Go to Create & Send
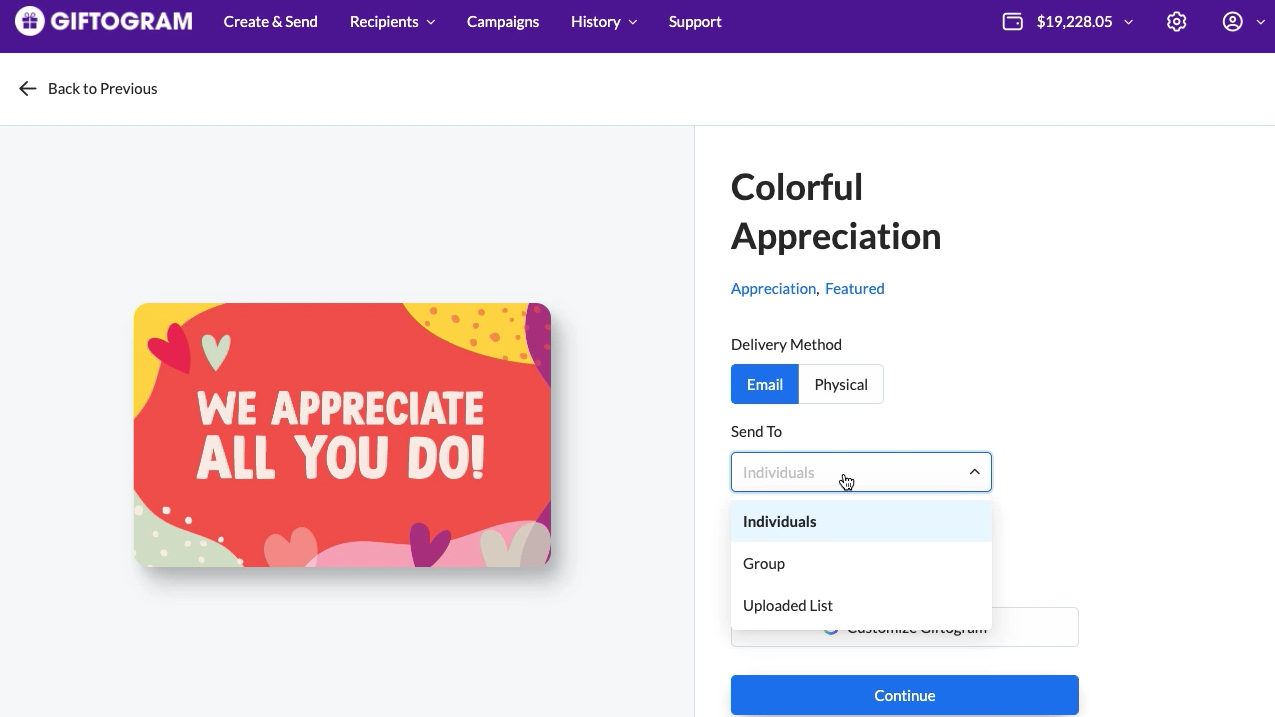1275x717 pixels. (x=270, y=22)
